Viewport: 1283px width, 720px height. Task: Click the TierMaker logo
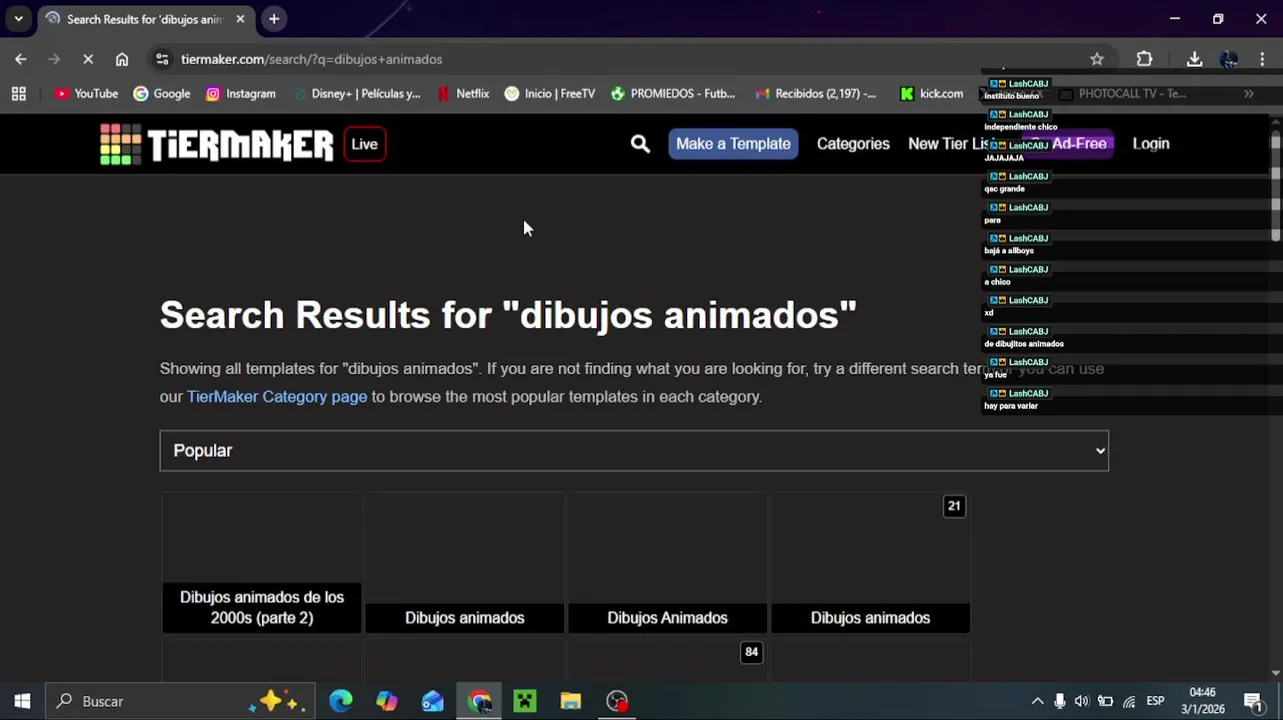(216, 144)
